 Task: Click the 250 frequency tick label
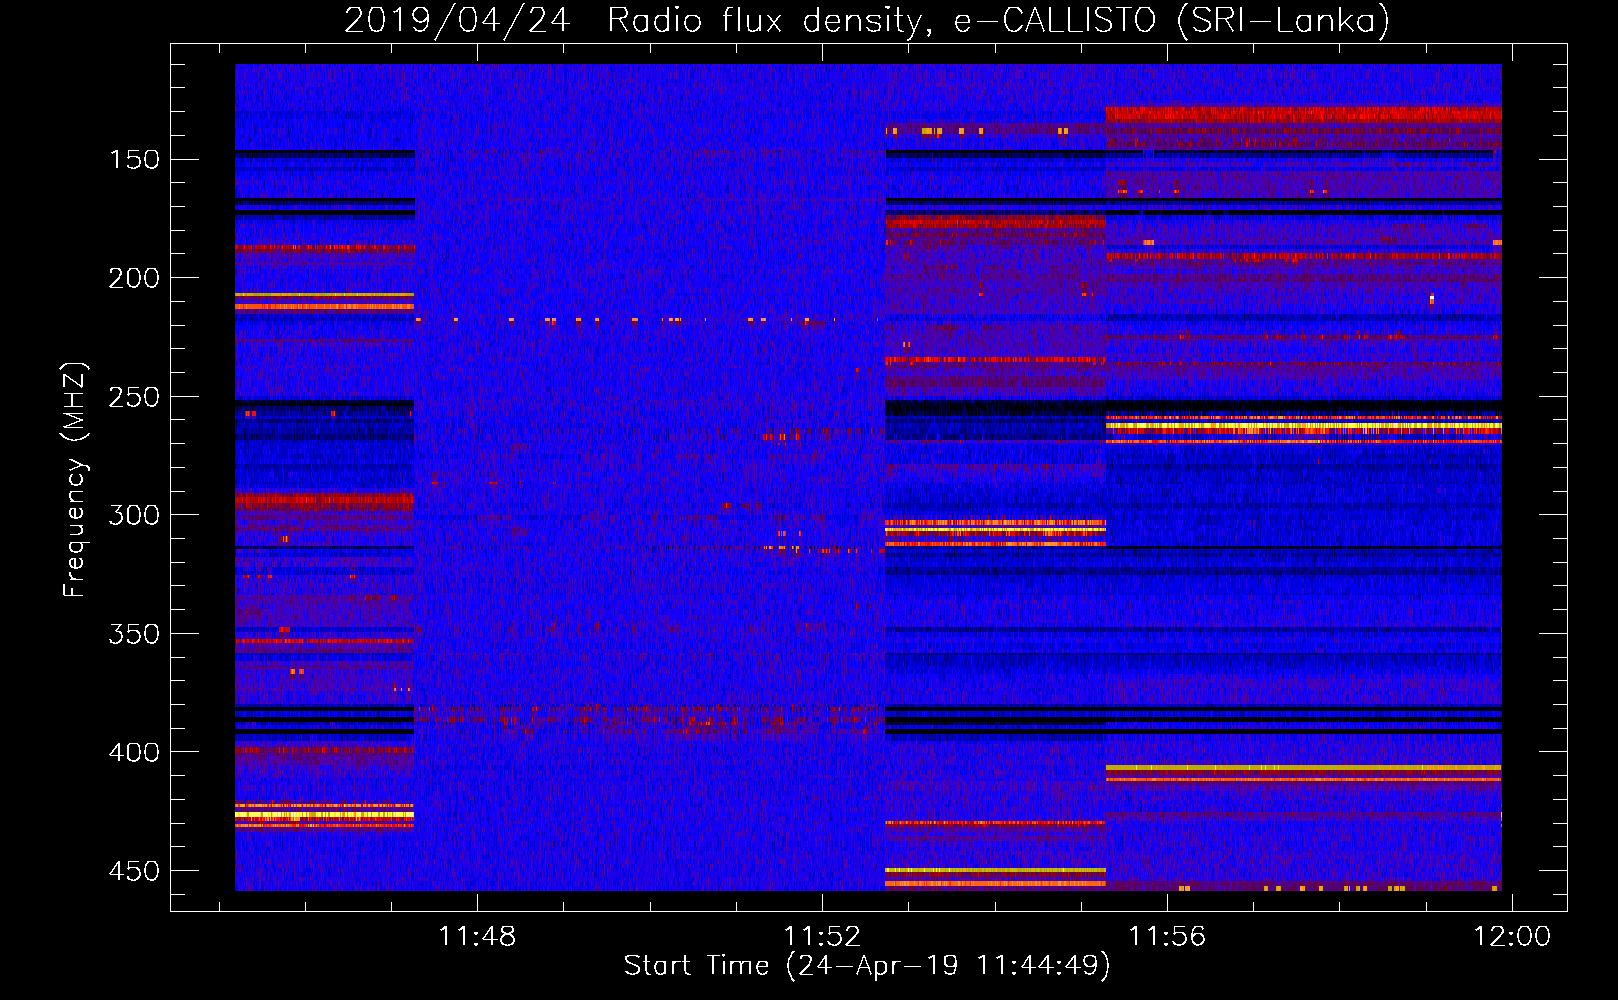tap(134, 397)
